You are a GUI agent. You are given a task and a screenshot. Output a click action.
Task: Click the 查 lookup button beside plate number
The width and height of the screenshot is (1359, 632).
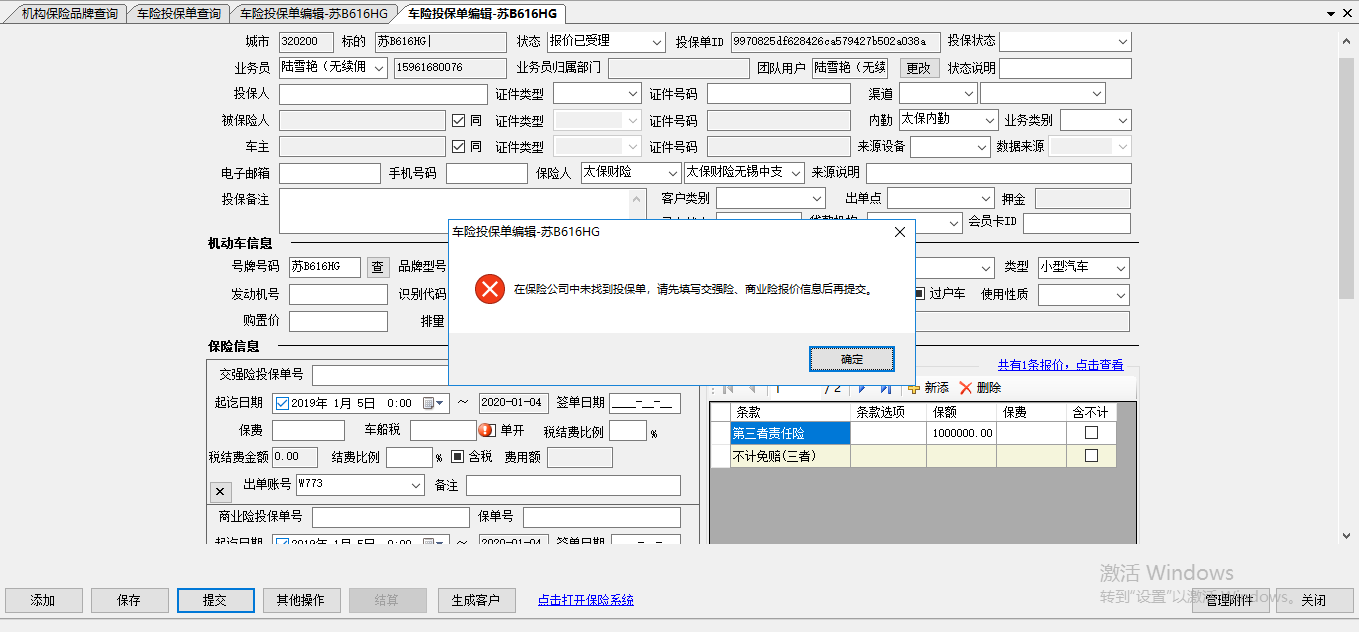coord(377,267)
